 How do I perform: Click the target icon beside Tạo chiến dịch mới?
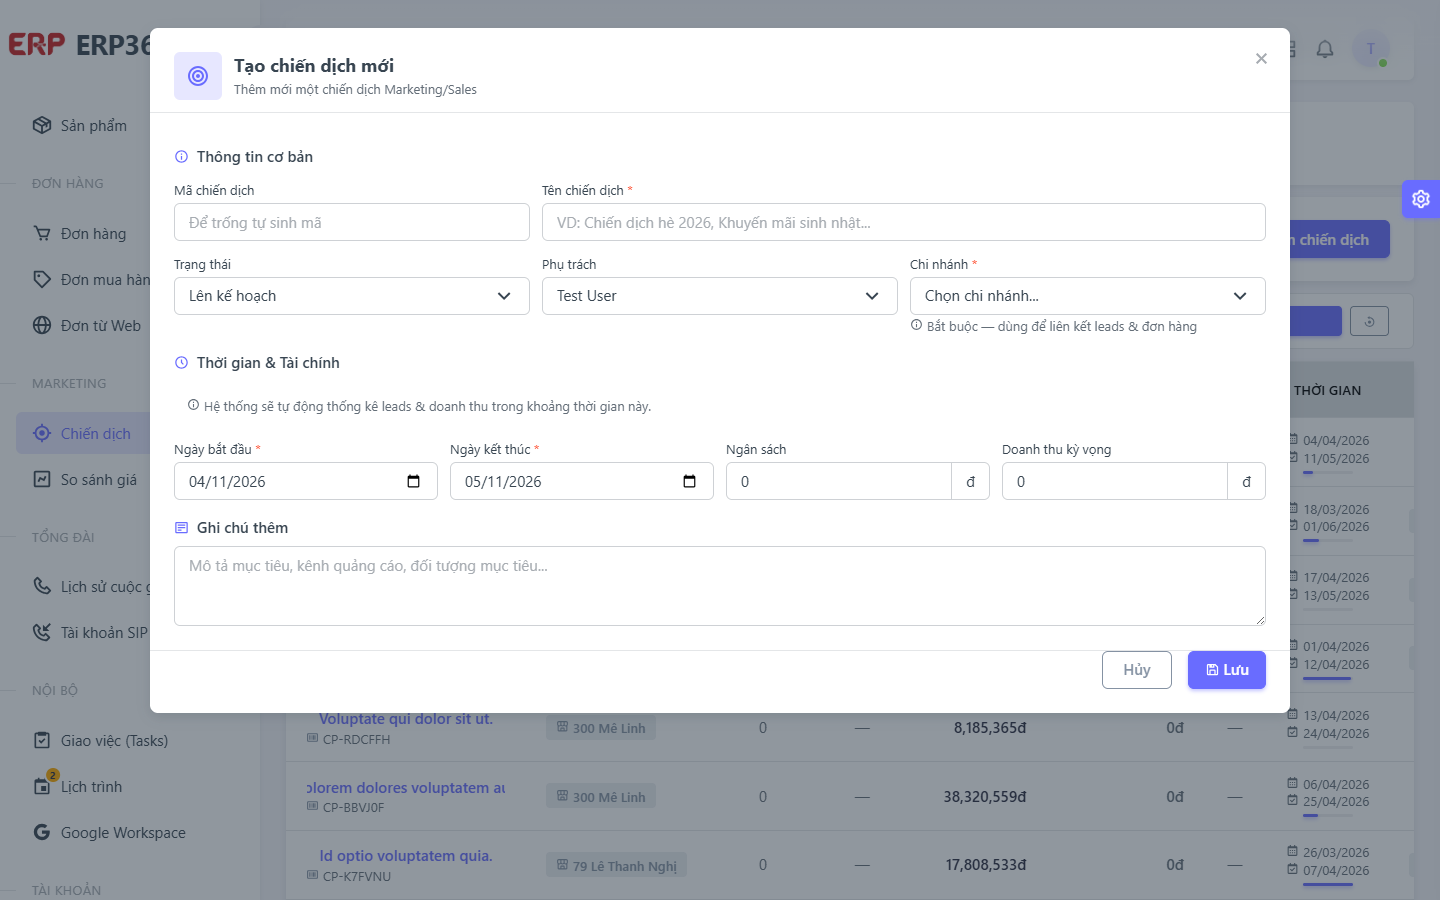click(x=198, y=76)
